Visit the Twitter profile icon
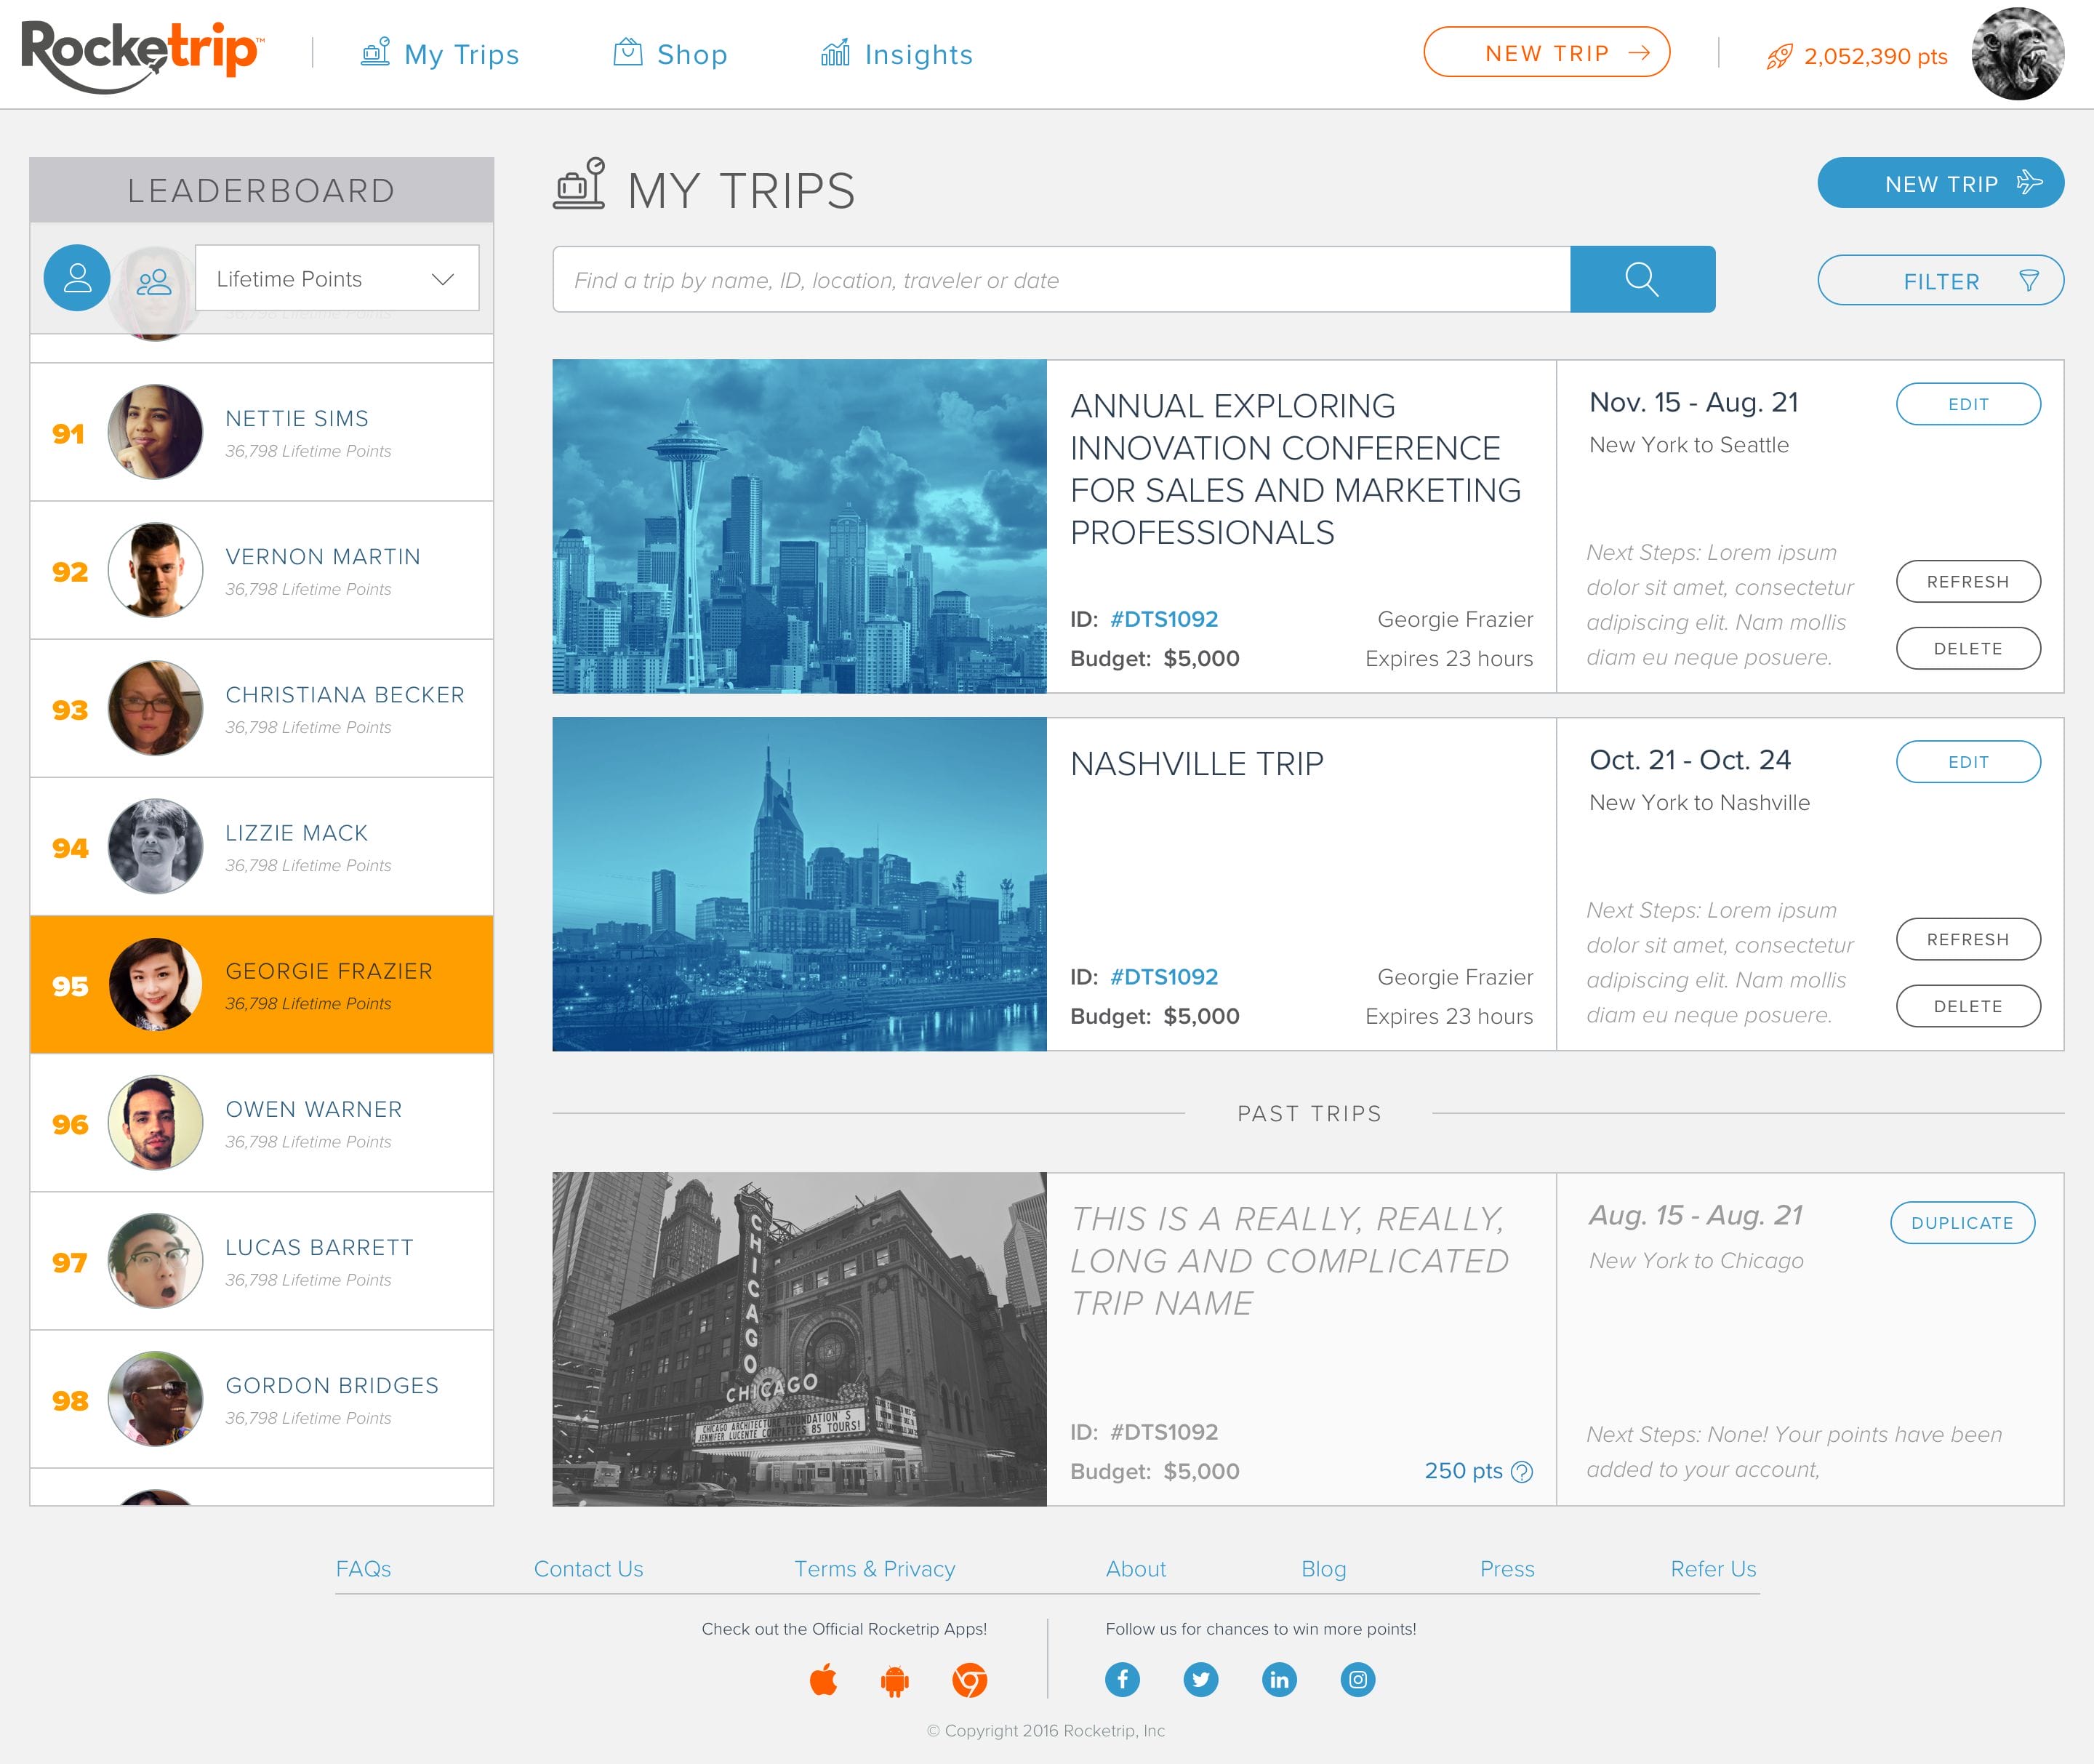This screenshot has width=2094, height=1764. tap(1200, 1679)
